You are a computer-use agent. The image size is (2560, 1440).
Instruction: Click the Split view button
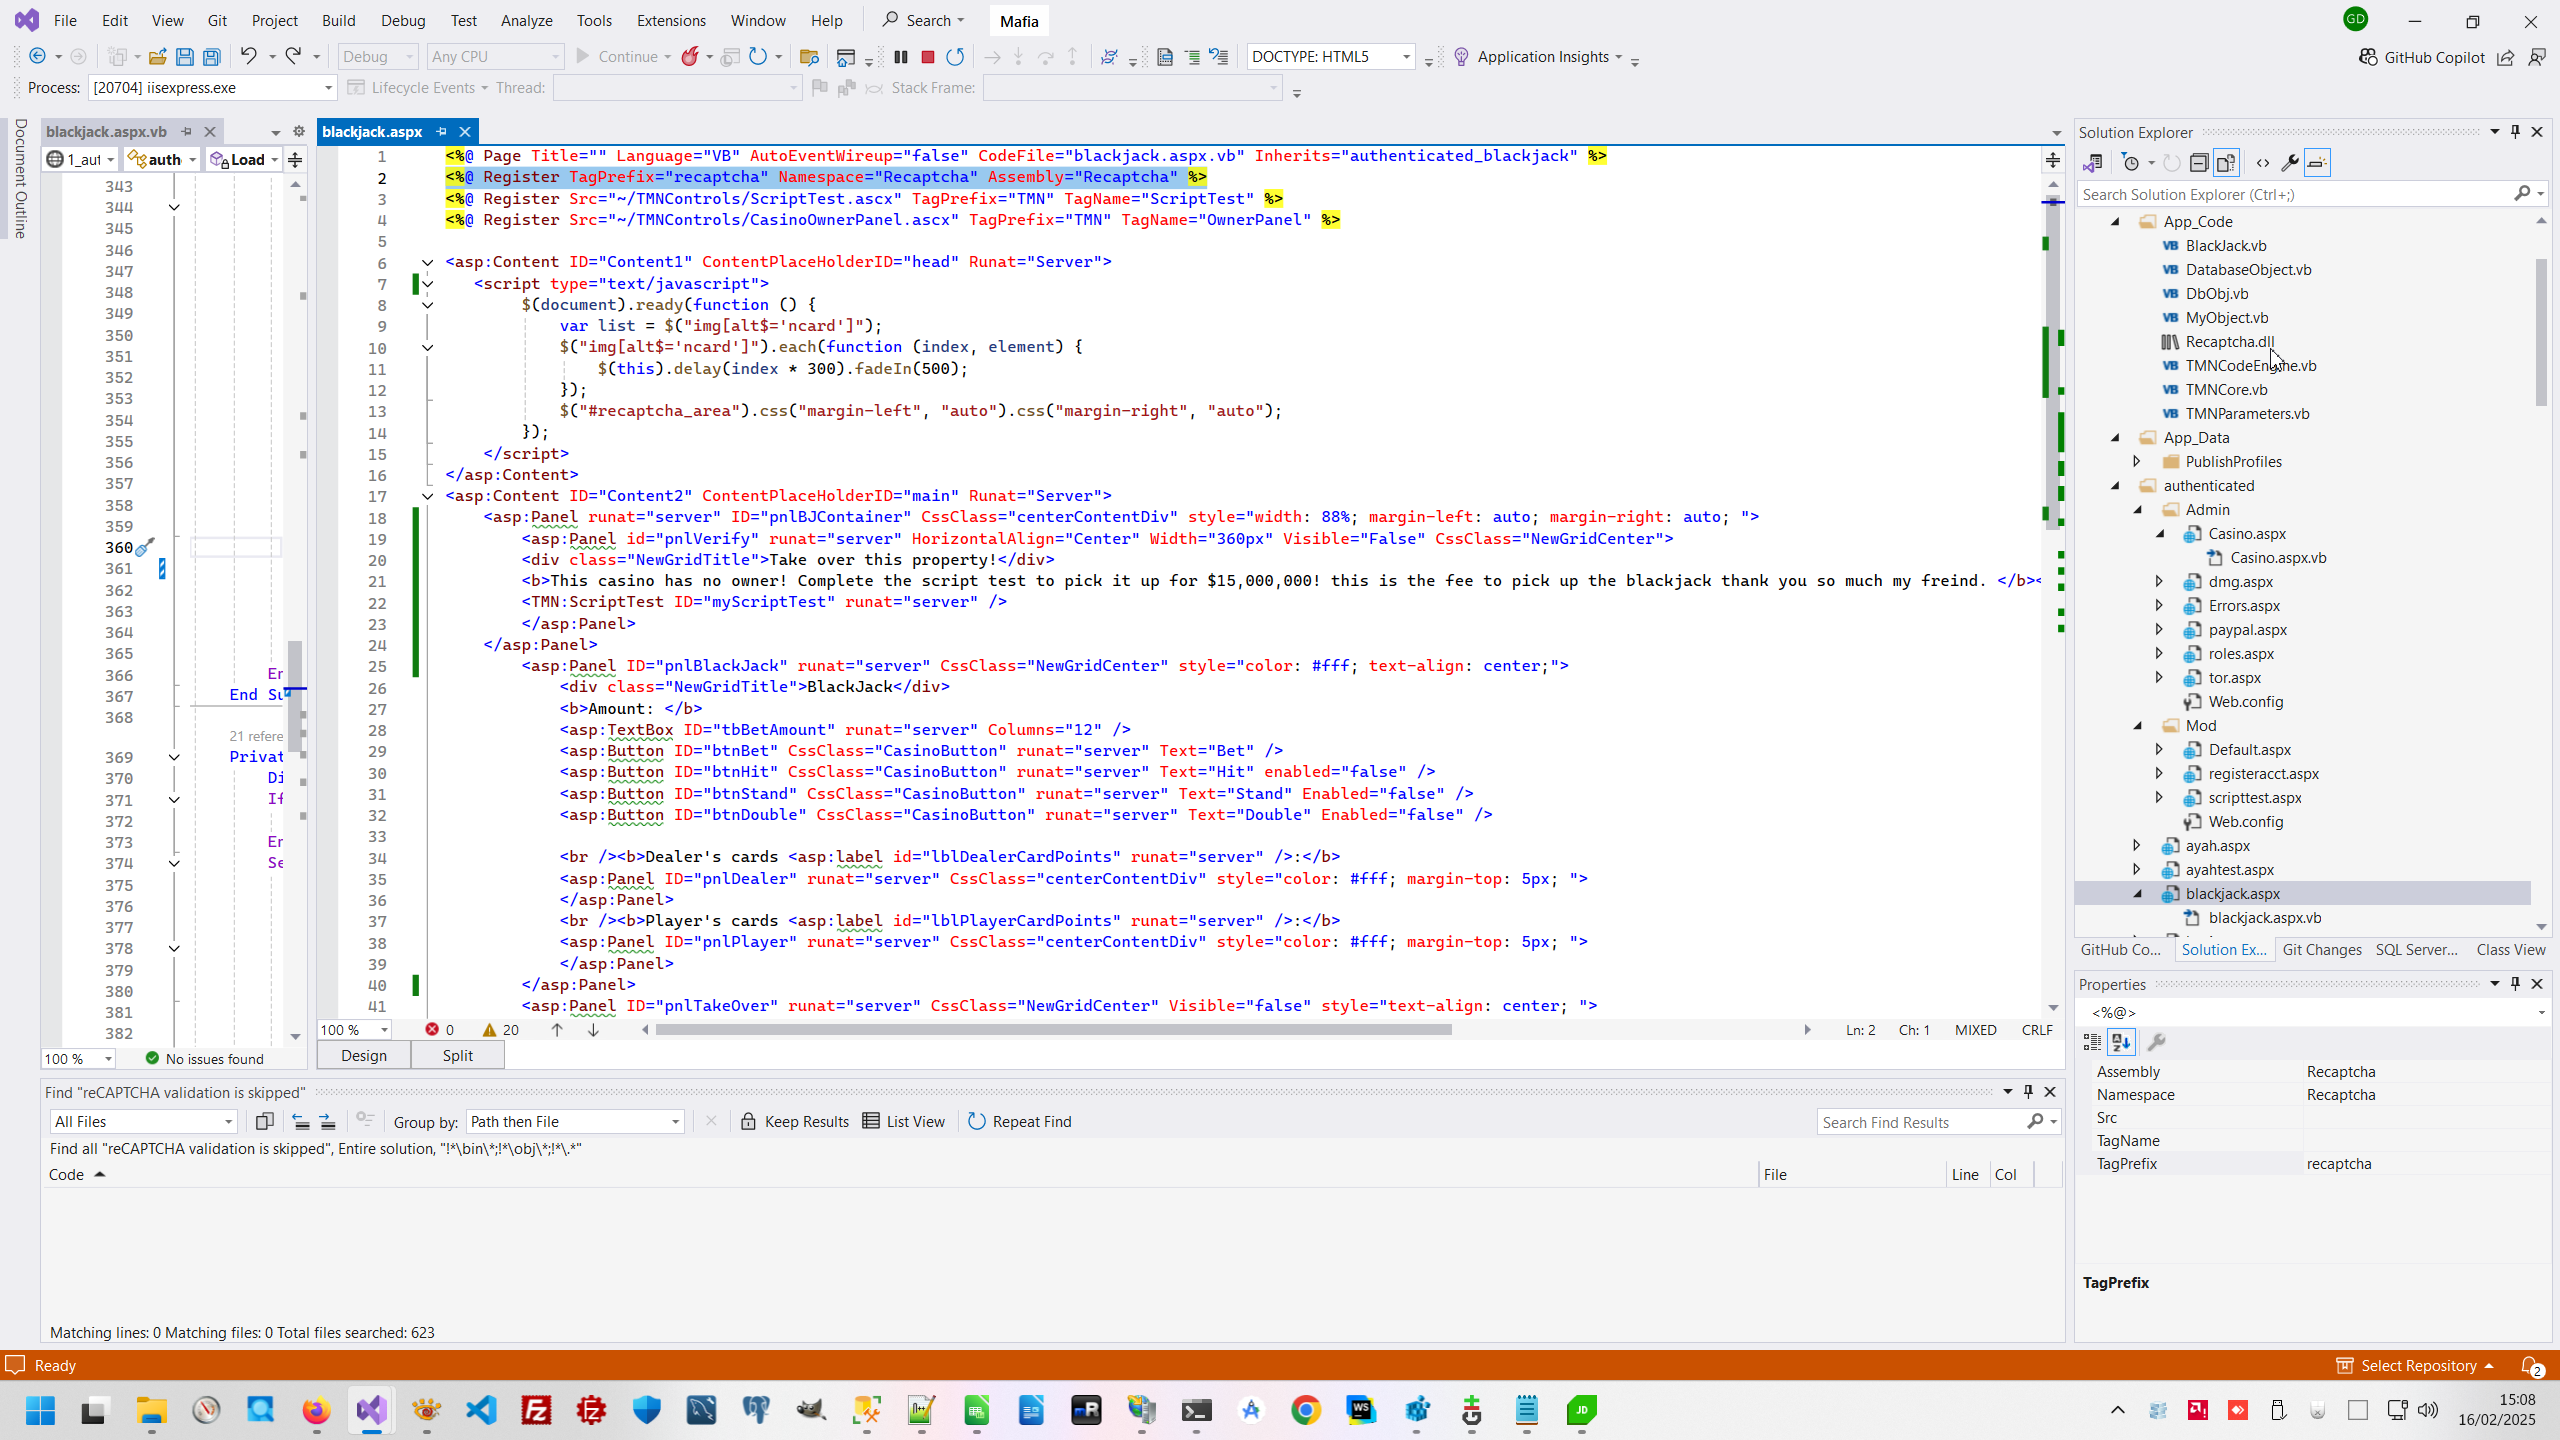pyautogui.click(x=457, y=1056)
